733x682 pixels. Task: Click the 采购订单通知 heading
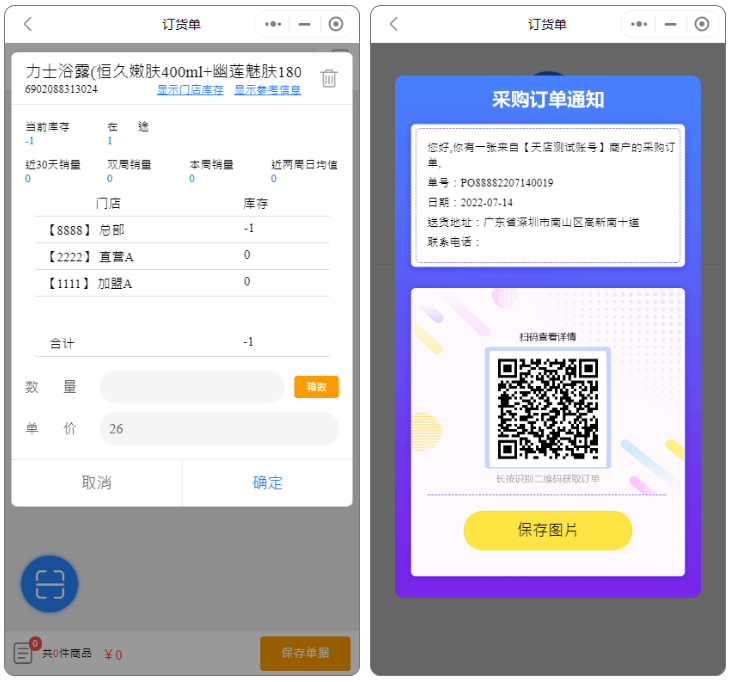pyautogui.click(x=548, y=100)
